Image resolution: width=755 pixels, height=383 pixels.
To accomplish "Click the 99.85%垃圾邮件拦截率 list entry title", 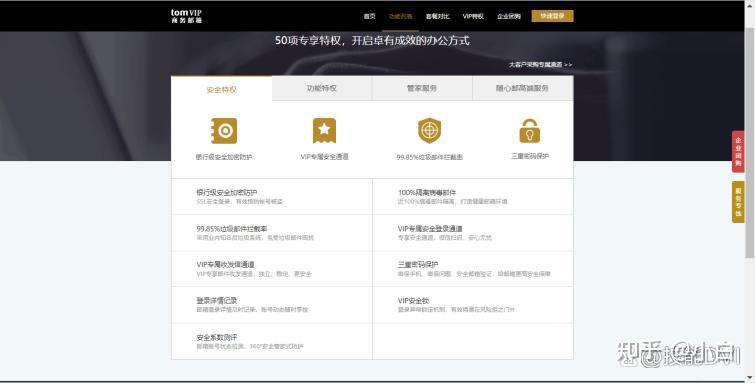I will [232, 228].
